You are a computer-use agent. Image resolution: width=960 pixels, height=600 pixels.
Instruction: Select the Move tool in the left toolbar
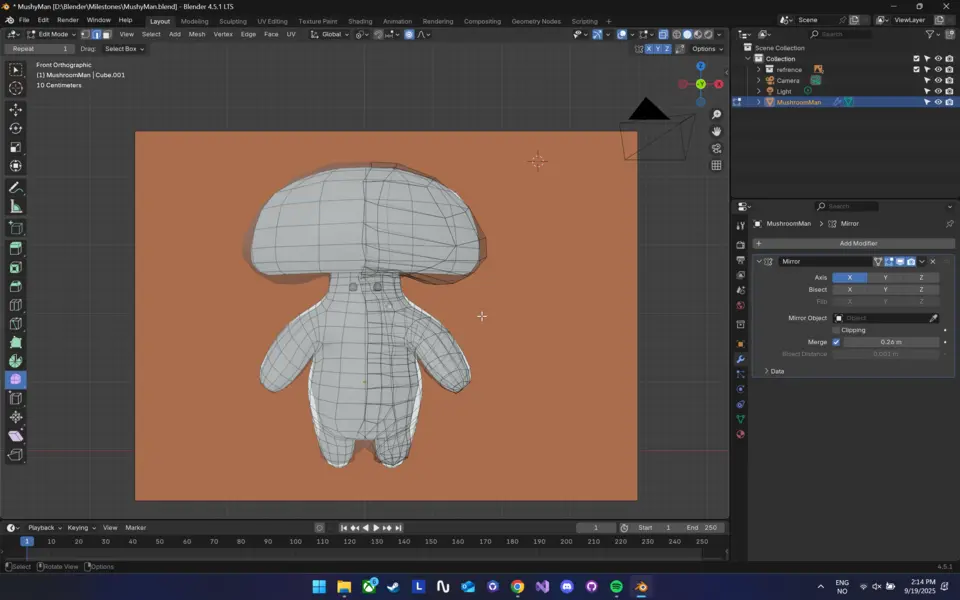click(x=16, y=110)
